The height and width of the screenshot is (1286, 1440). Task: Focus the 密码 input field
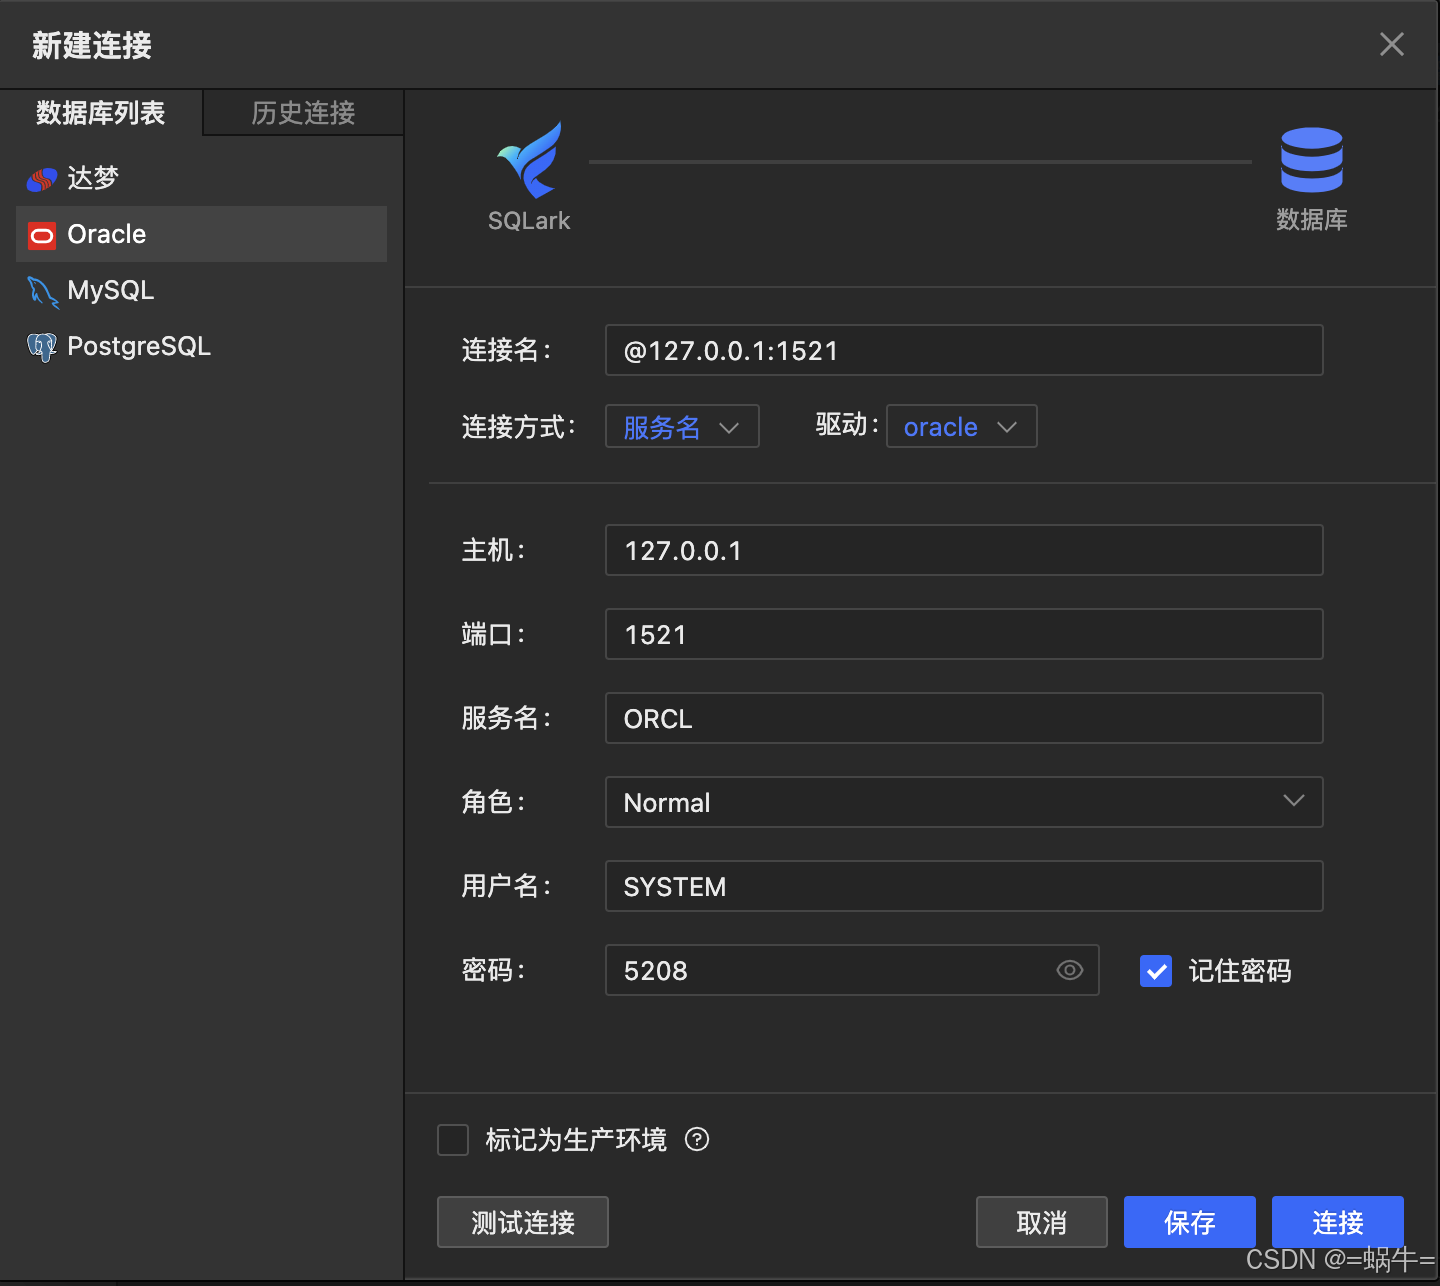(852, 970)
